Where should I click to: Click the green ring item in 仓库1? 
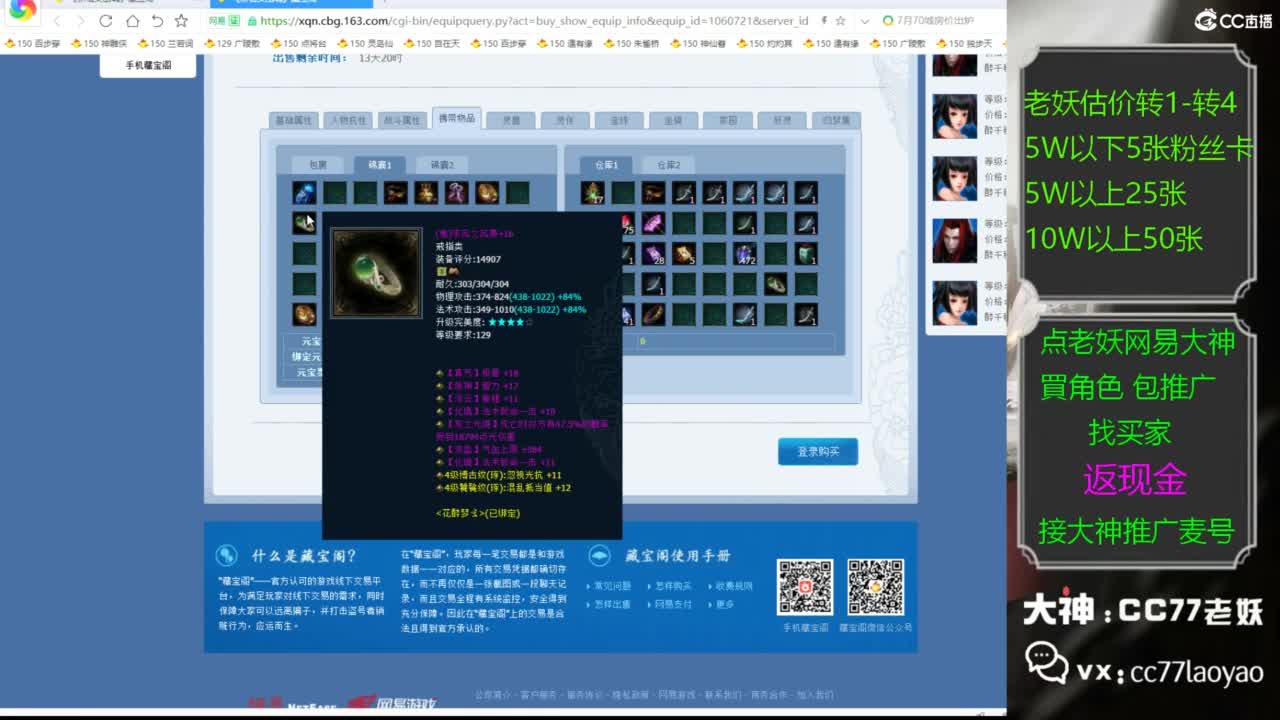[x=776, y=285]
